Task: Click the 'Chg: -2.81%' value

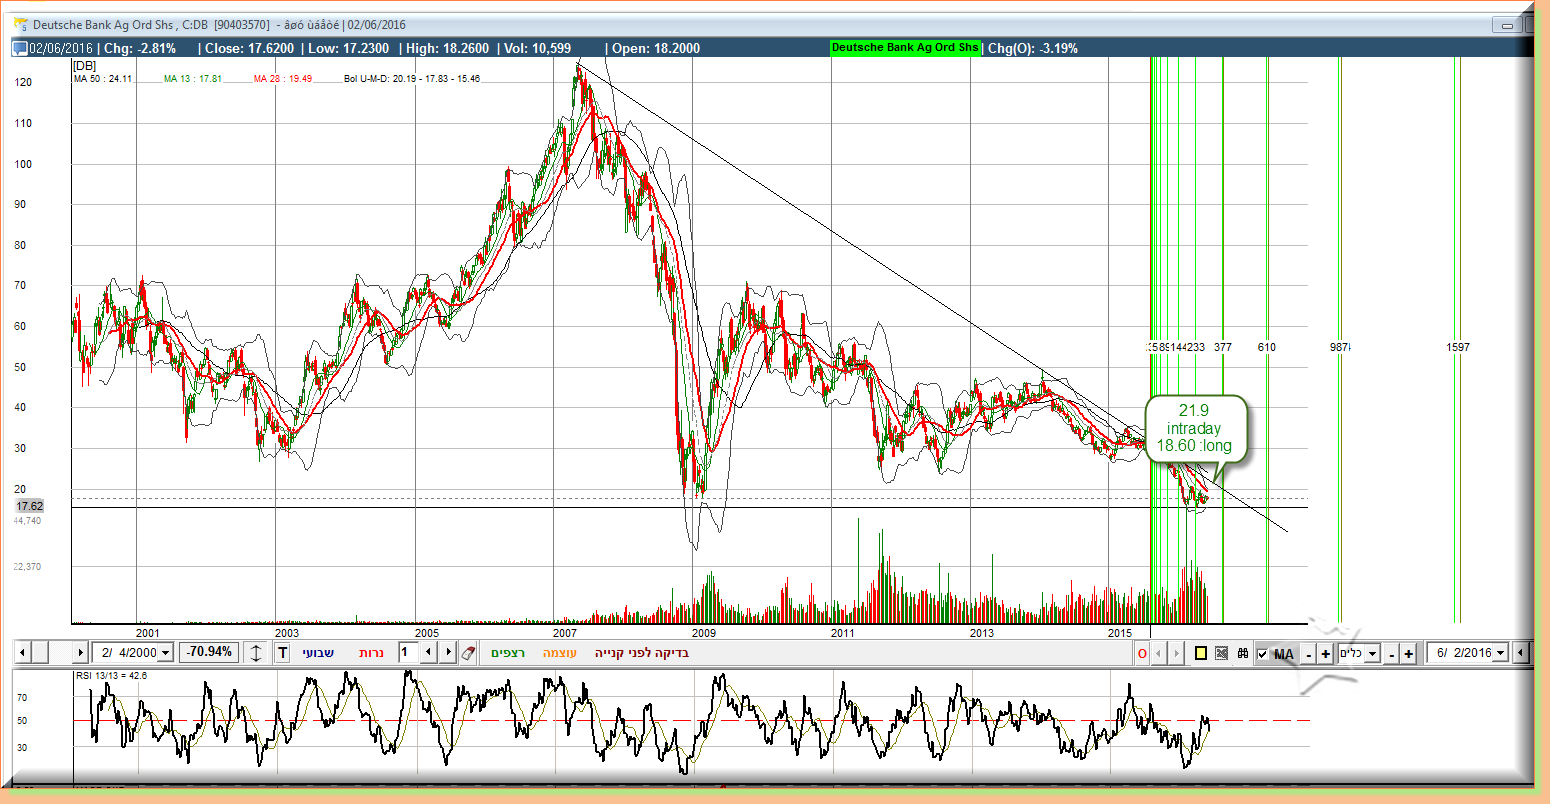Action: pyautogui.click(x=139, y=48)
